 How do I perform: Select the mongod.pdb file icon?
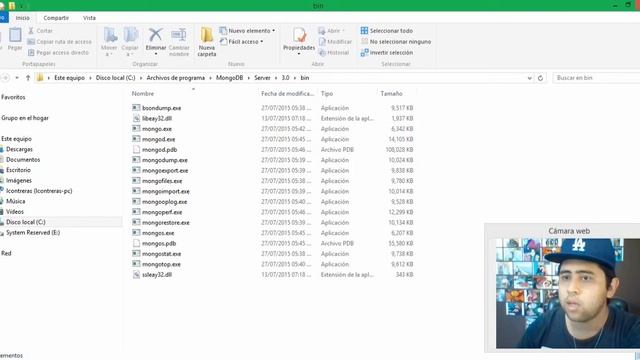point(136,150)
